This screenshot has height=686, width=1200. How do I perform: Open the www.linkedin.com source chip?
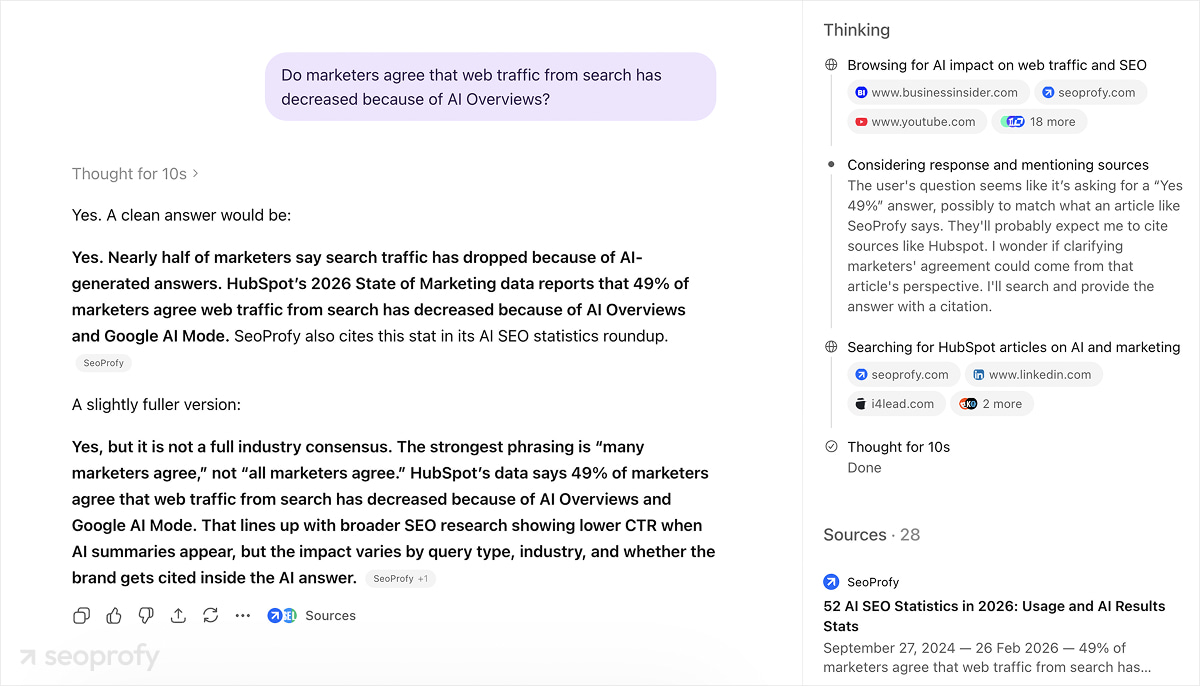pyautogui.click(x=1034, y=375)
